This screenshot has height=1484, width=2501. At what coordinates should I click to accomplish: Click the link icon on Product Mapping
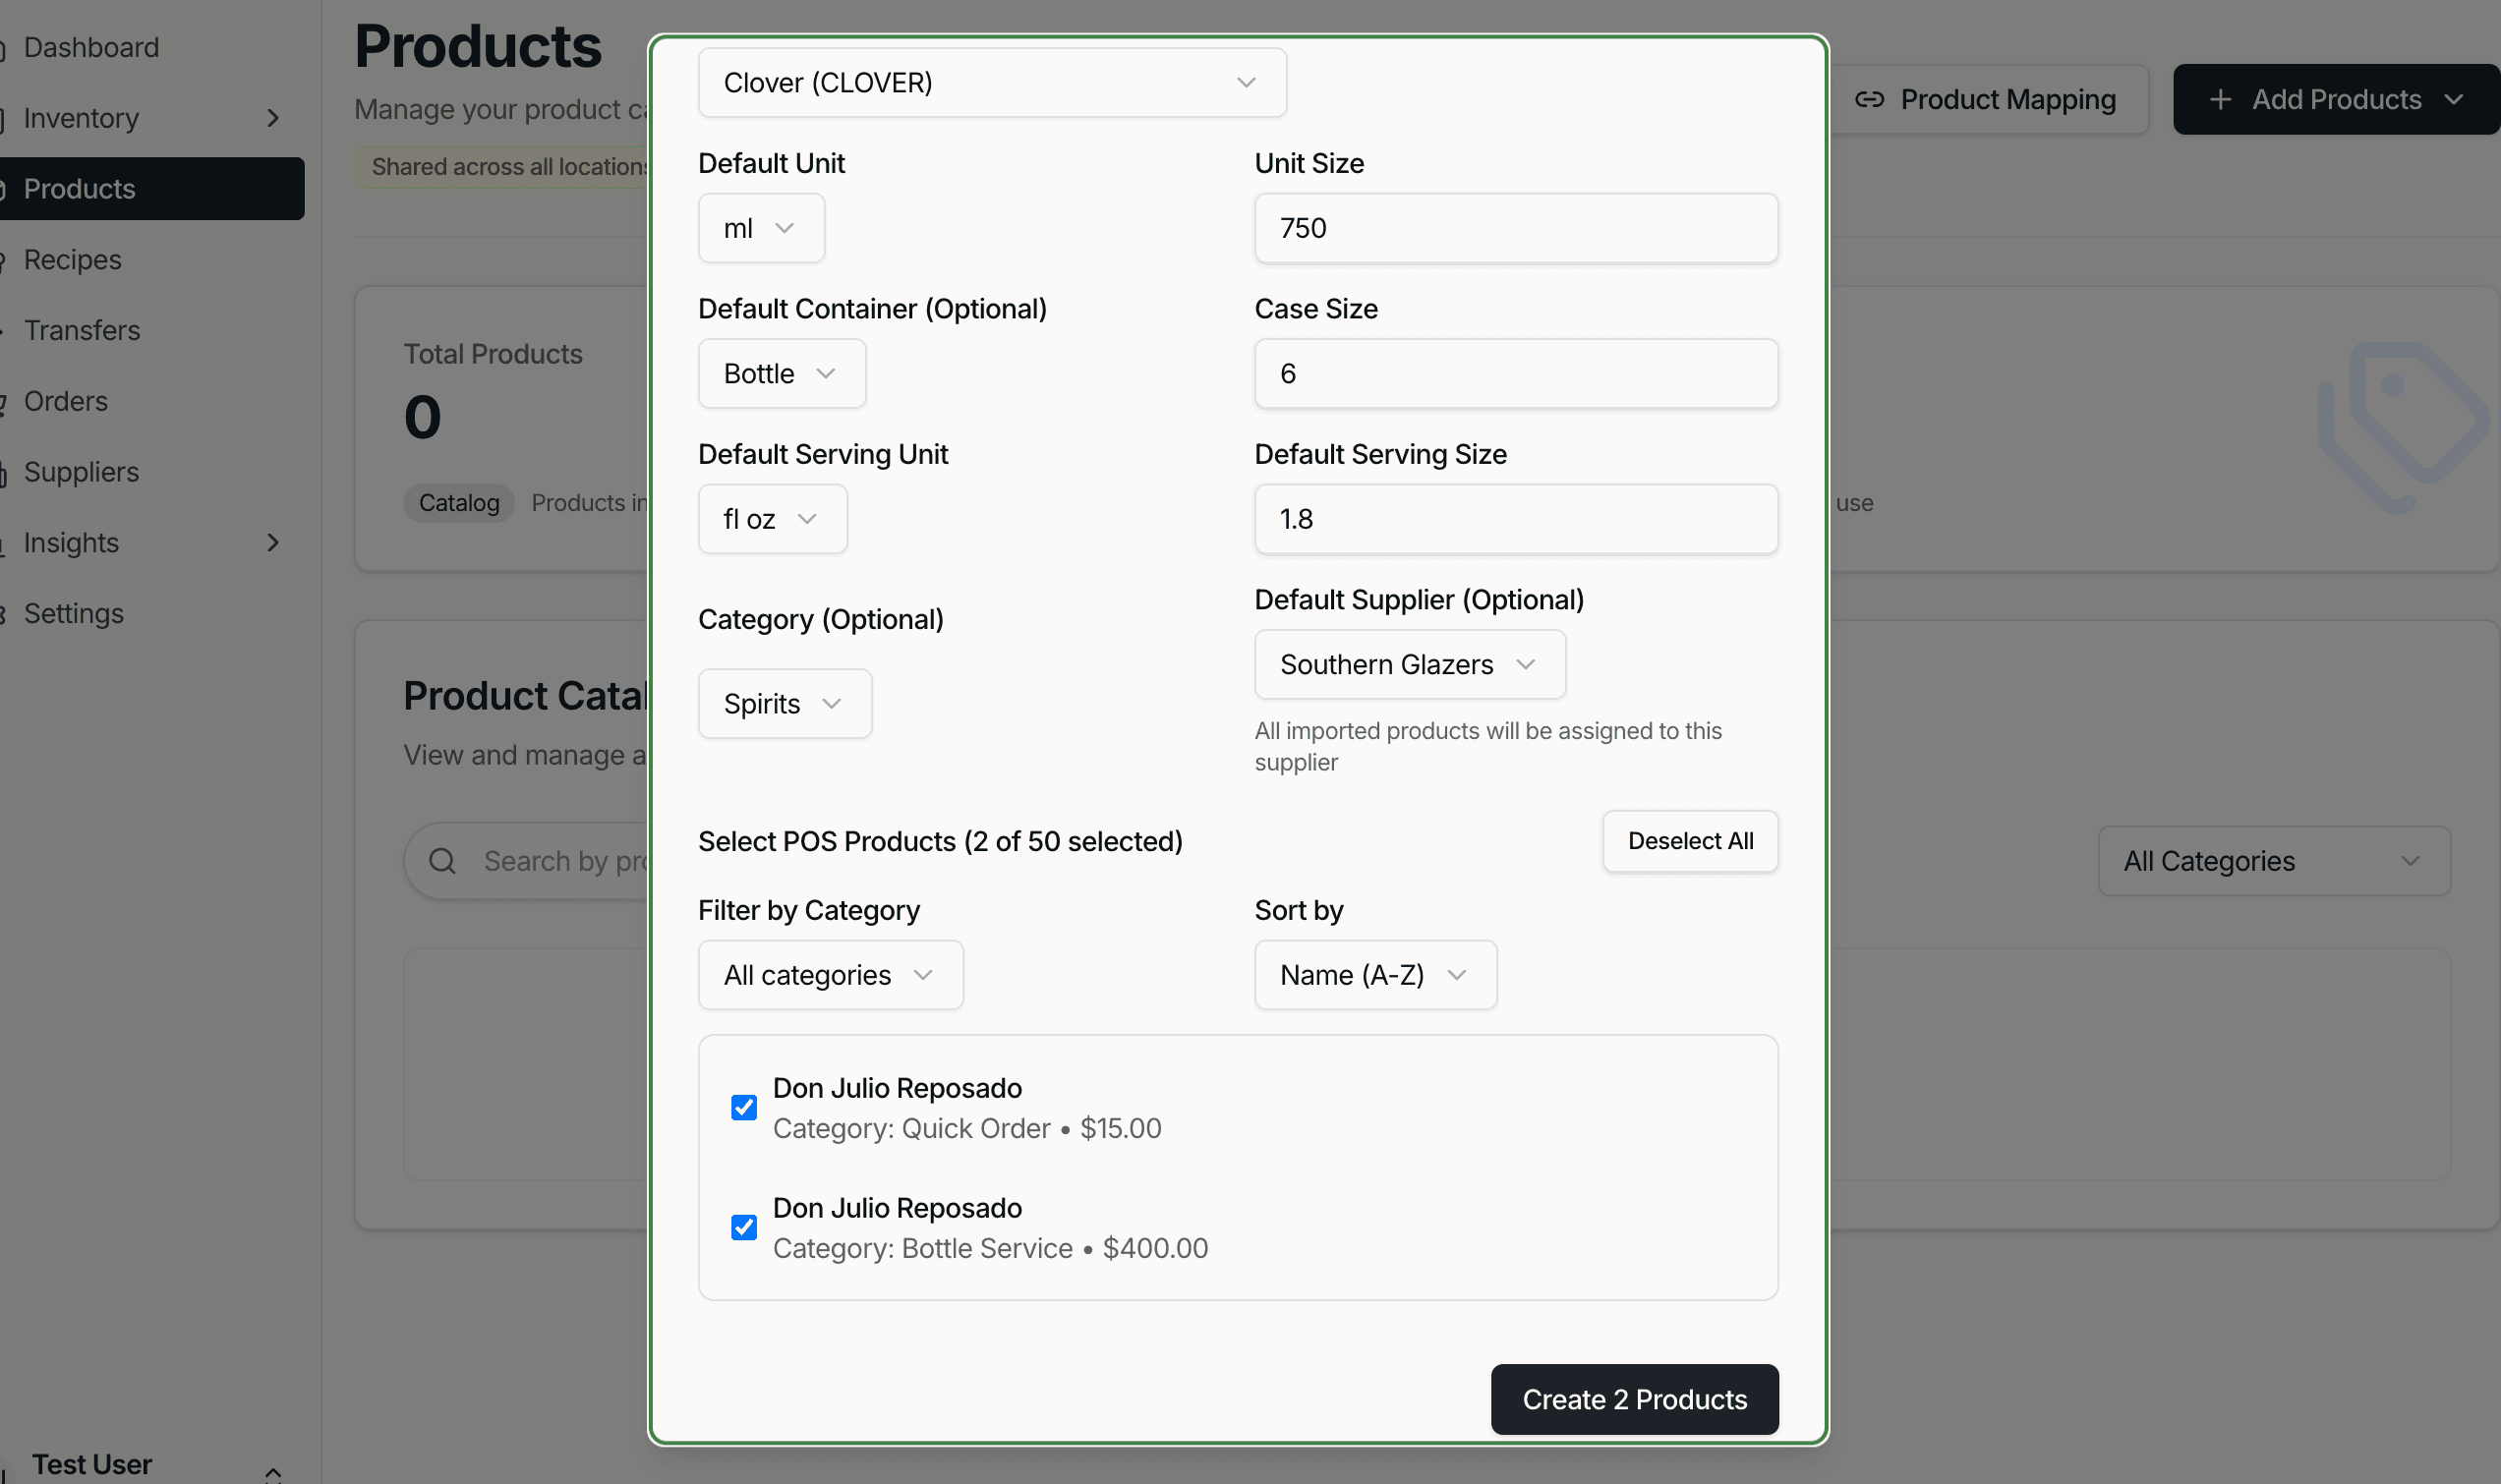[x=1873, y=99]
